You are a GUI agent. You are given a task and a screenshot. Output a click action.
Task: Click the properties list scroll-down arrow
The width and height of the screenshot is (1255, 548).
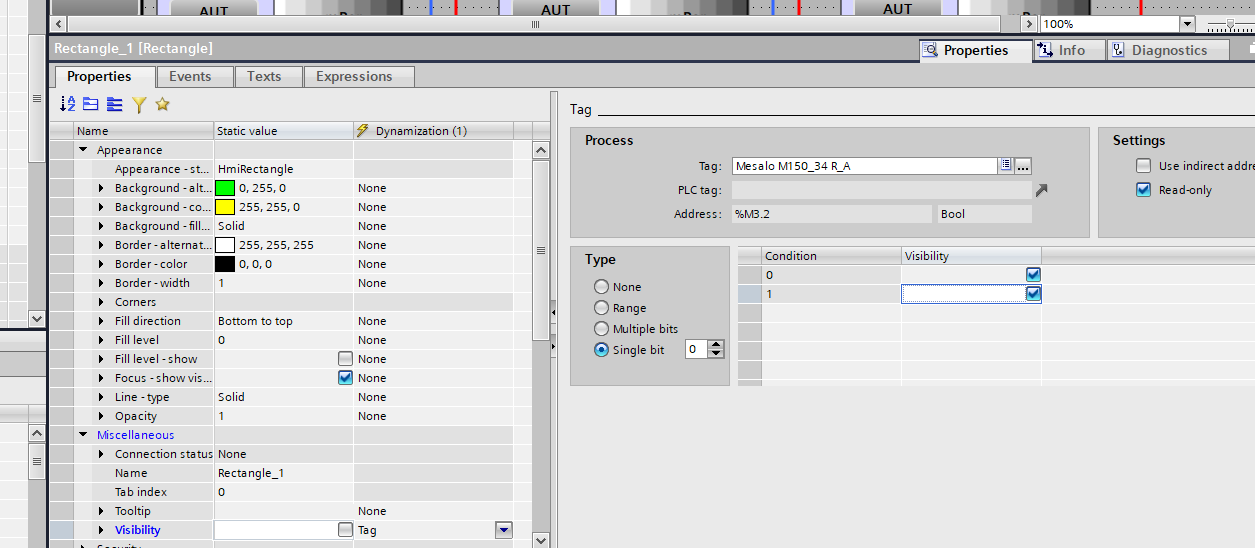pyautogui.click(x=540, y=540)
